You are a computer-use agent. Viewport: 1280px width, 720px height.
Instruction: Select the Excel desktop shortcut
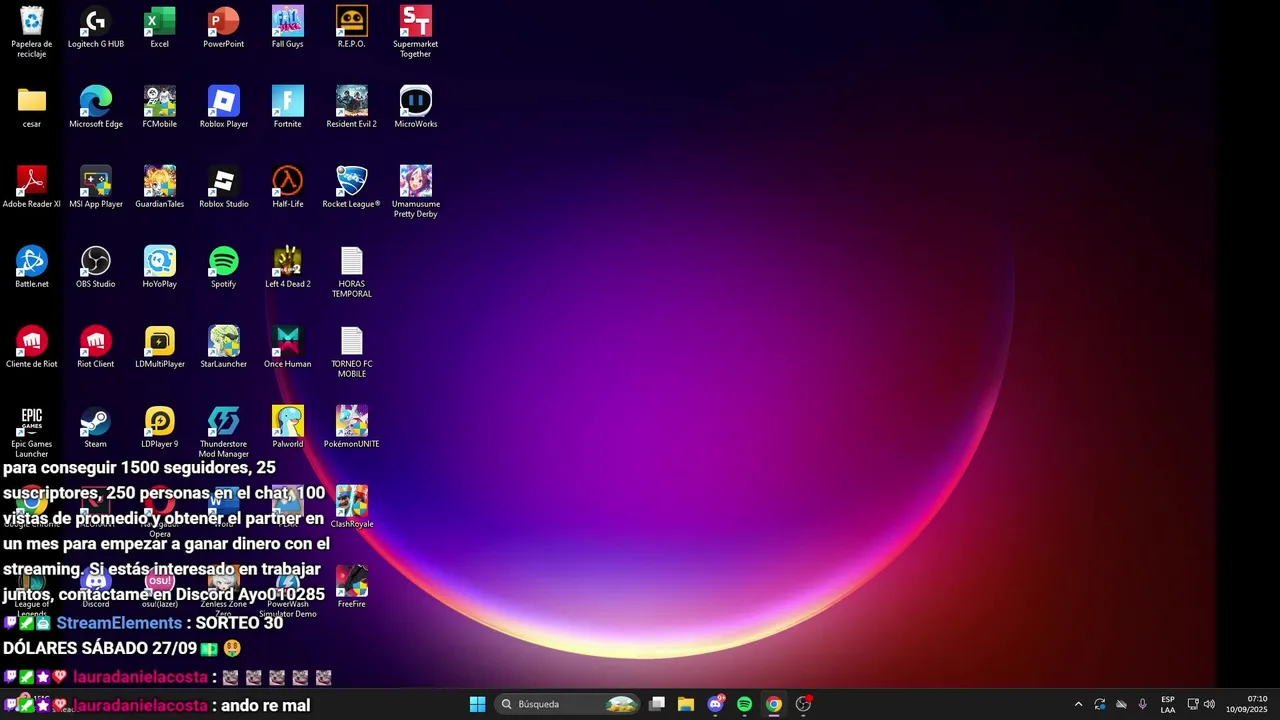(x=160, y=28)
